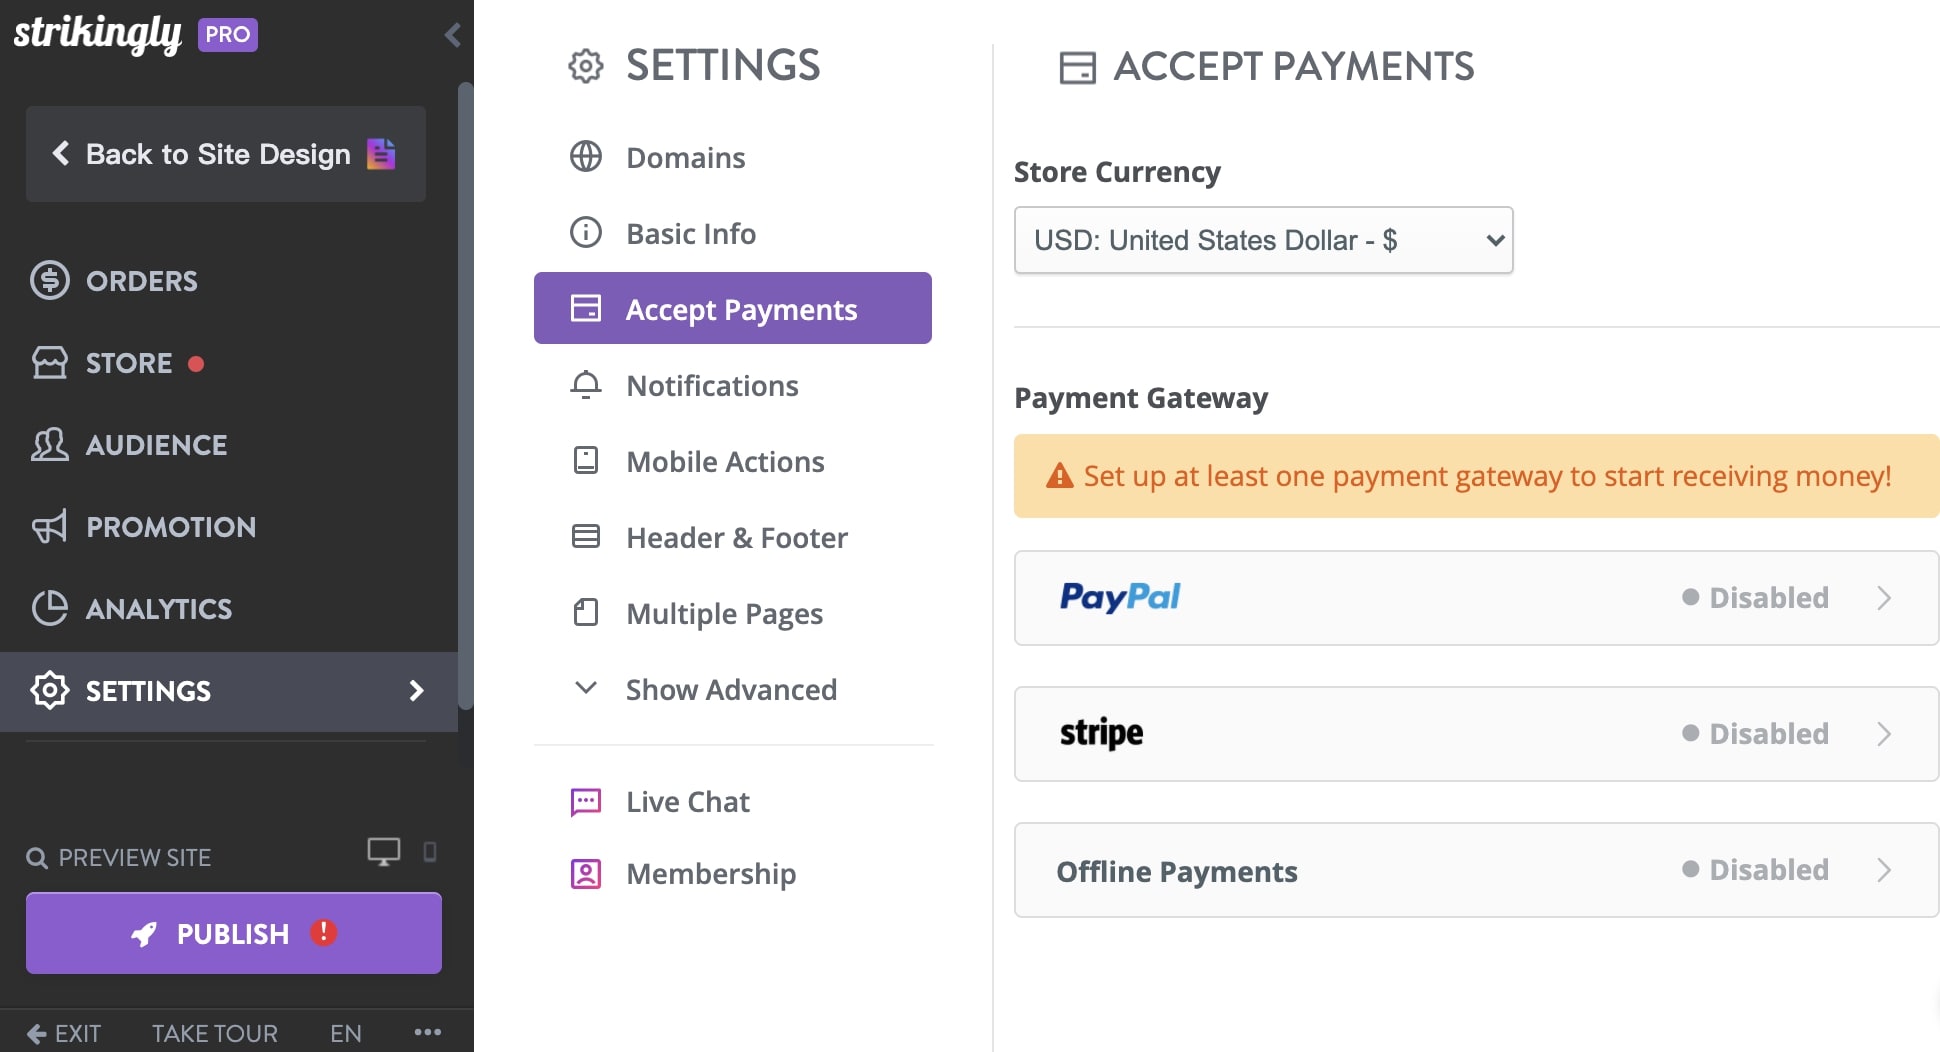The image size is (1940, 1052).
Task: Open the Stripe gateway configuration
Action: pos(1476,733)
